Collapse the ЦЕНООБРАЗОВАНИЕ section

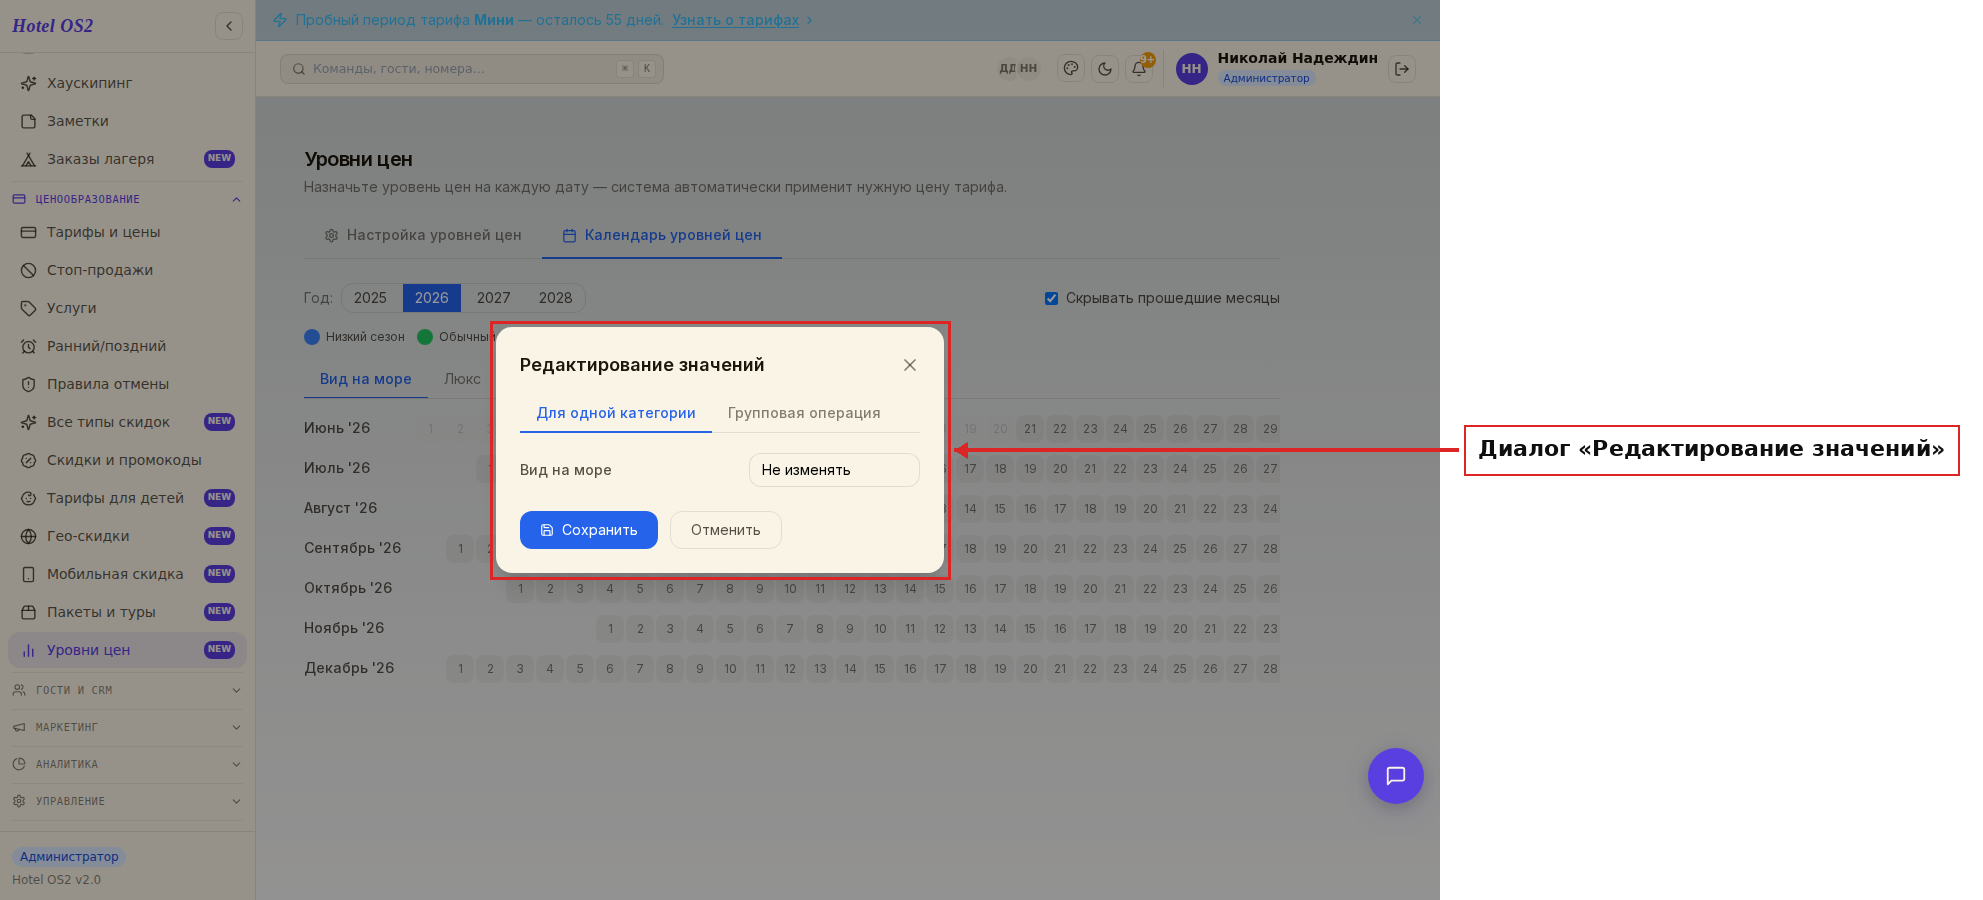pyautogui.click(x=127, y=199)
